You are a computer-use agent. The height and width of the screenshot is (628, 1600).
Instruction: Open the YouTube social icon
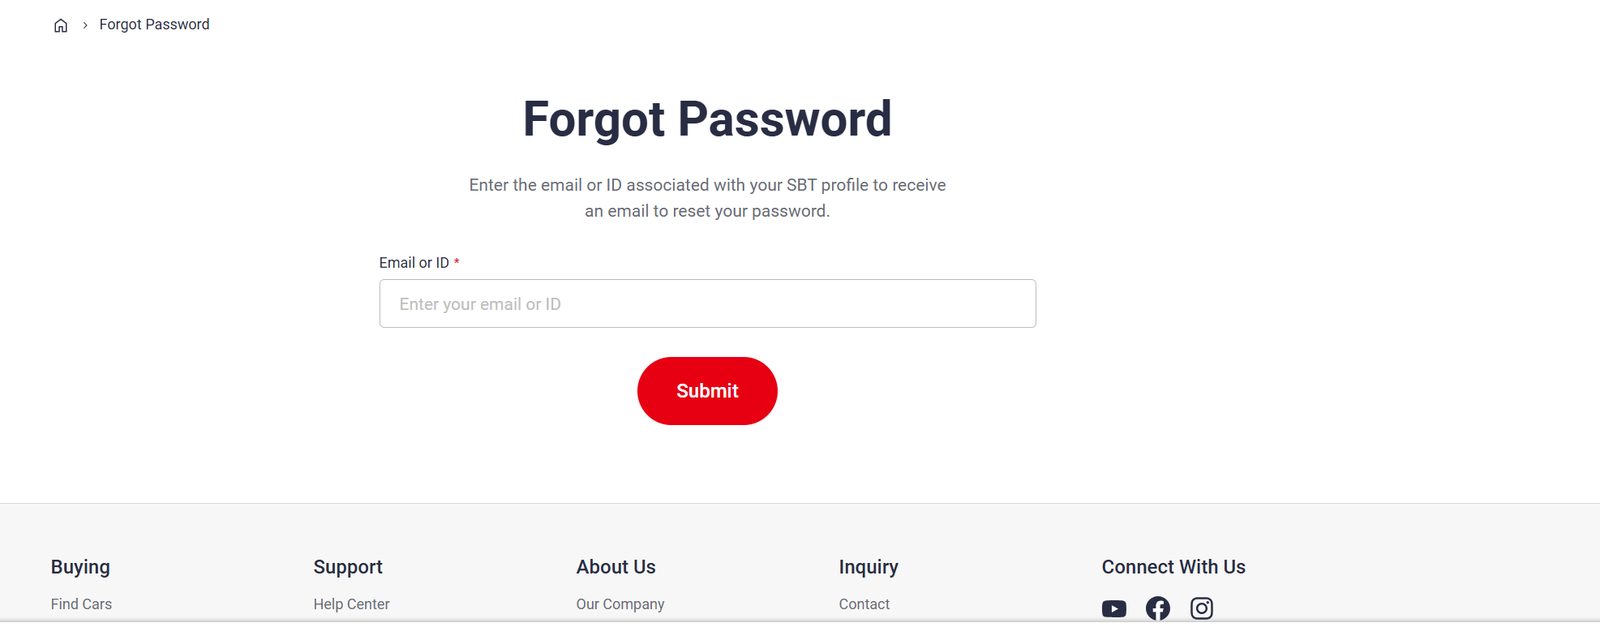[1114, 608]
